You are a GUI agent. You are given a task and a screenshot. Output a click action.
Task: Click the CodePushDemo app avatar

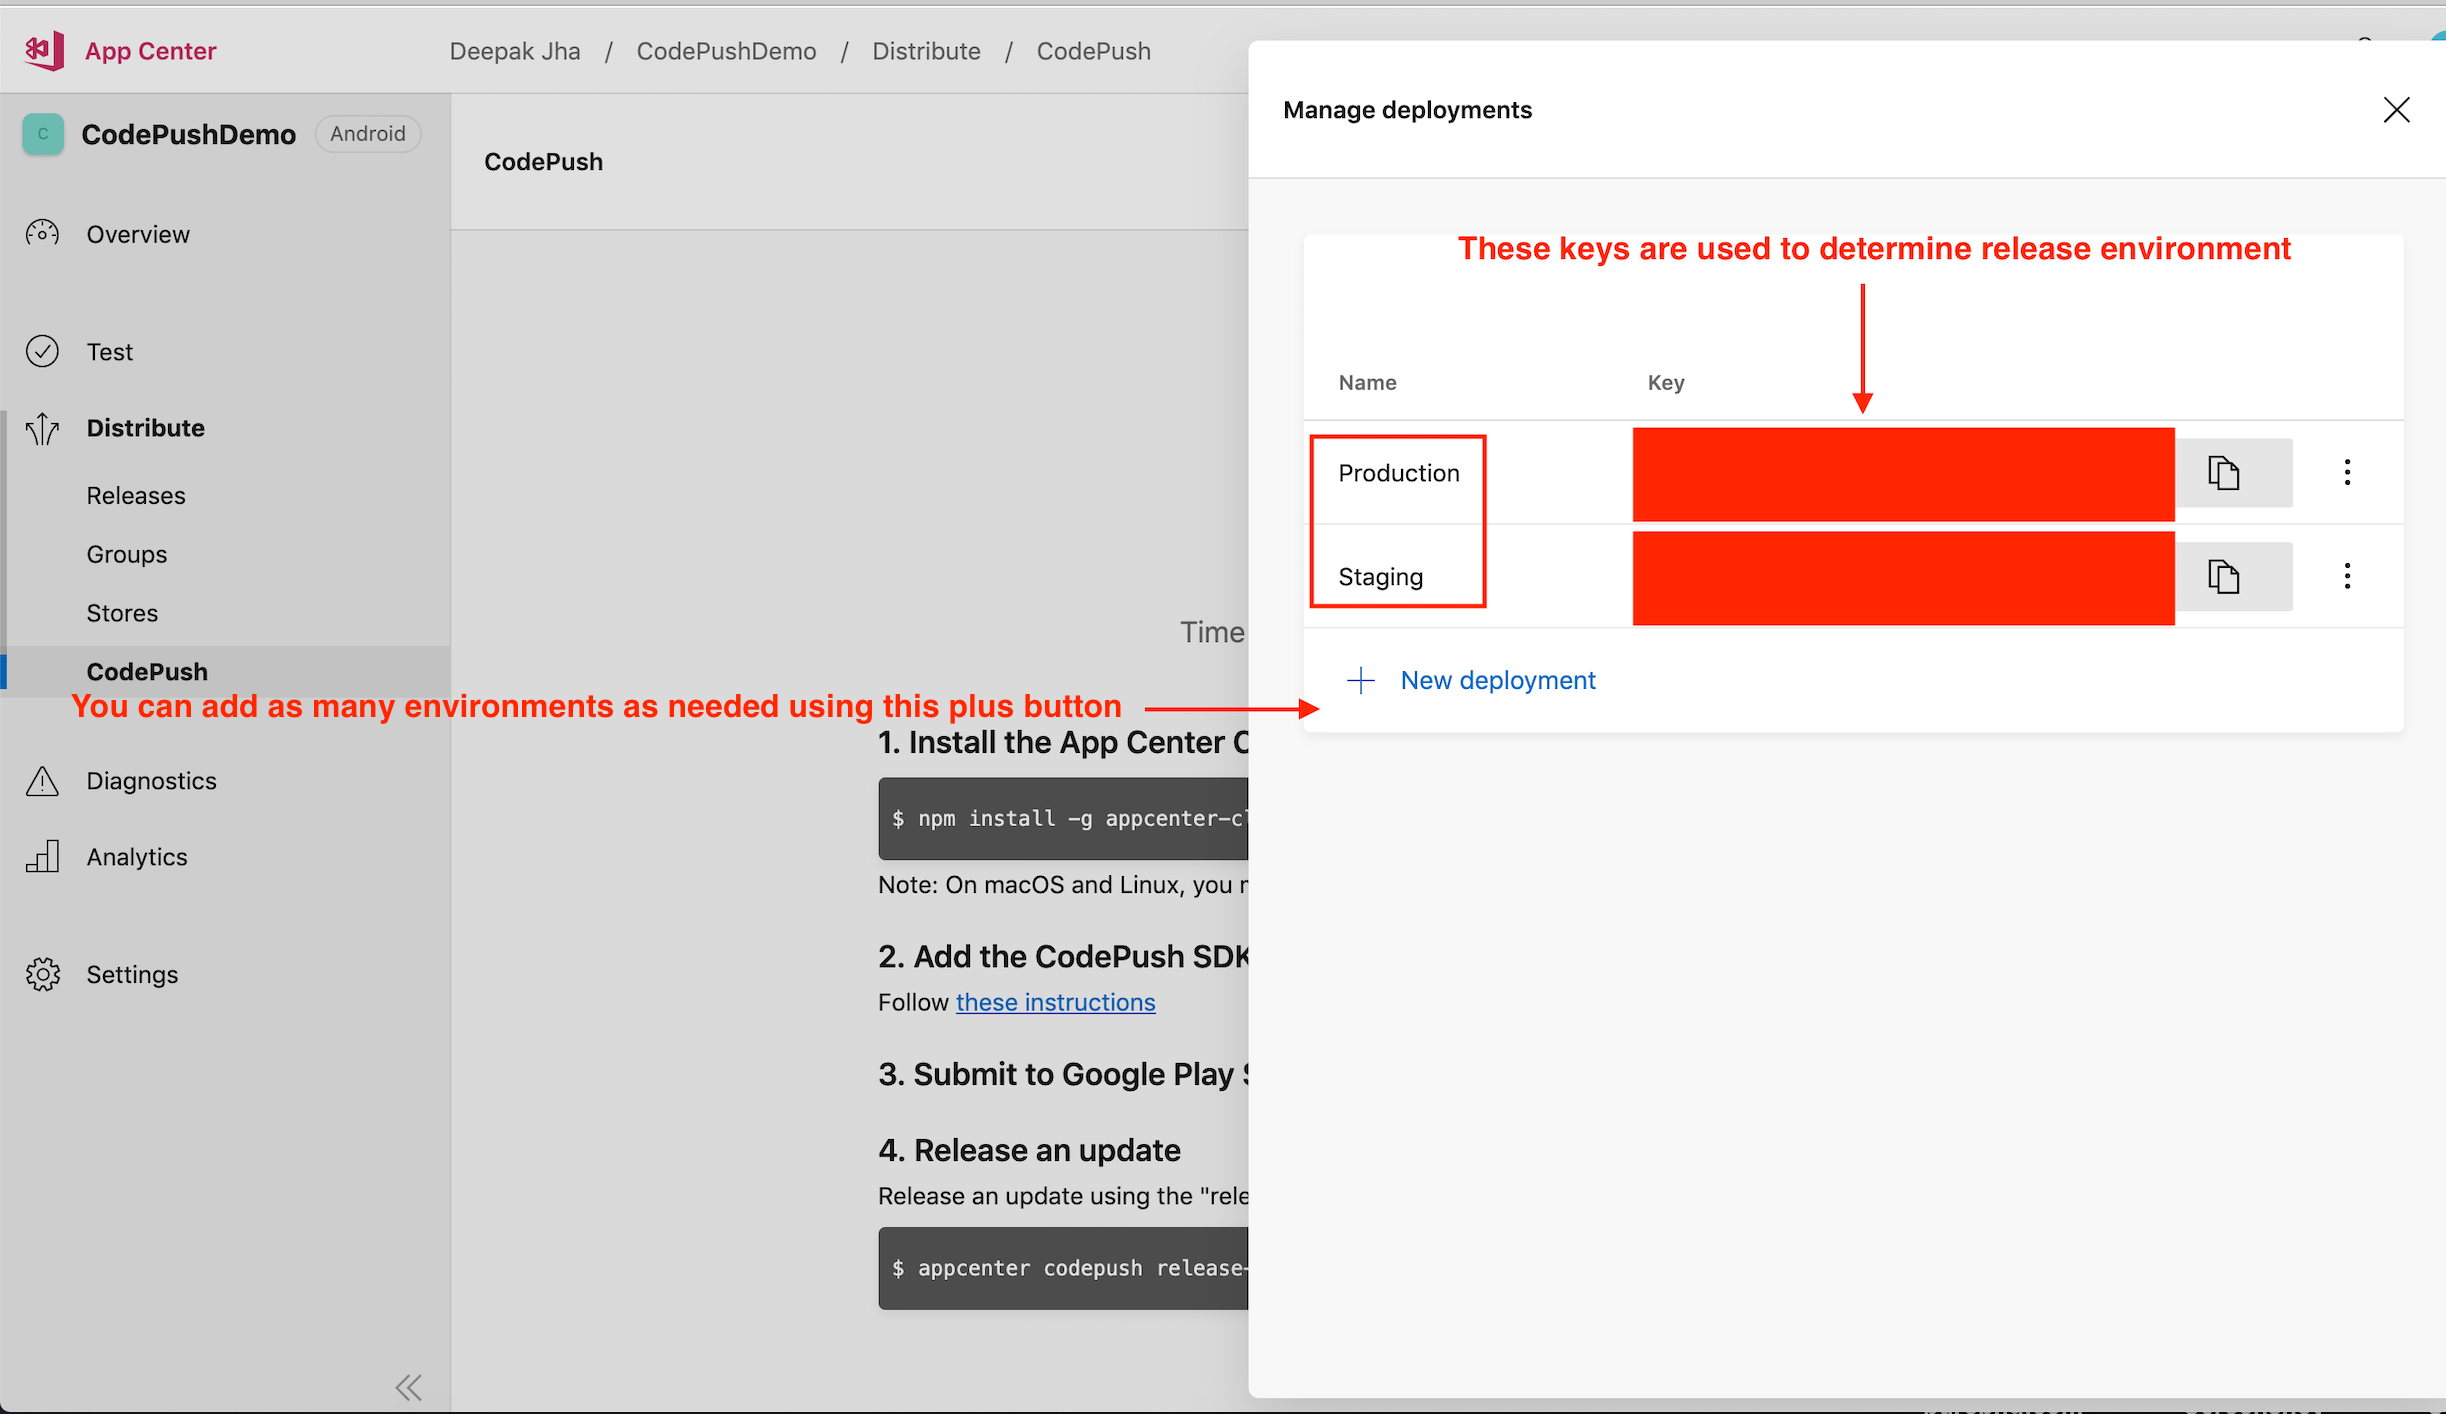coord(42,133)
